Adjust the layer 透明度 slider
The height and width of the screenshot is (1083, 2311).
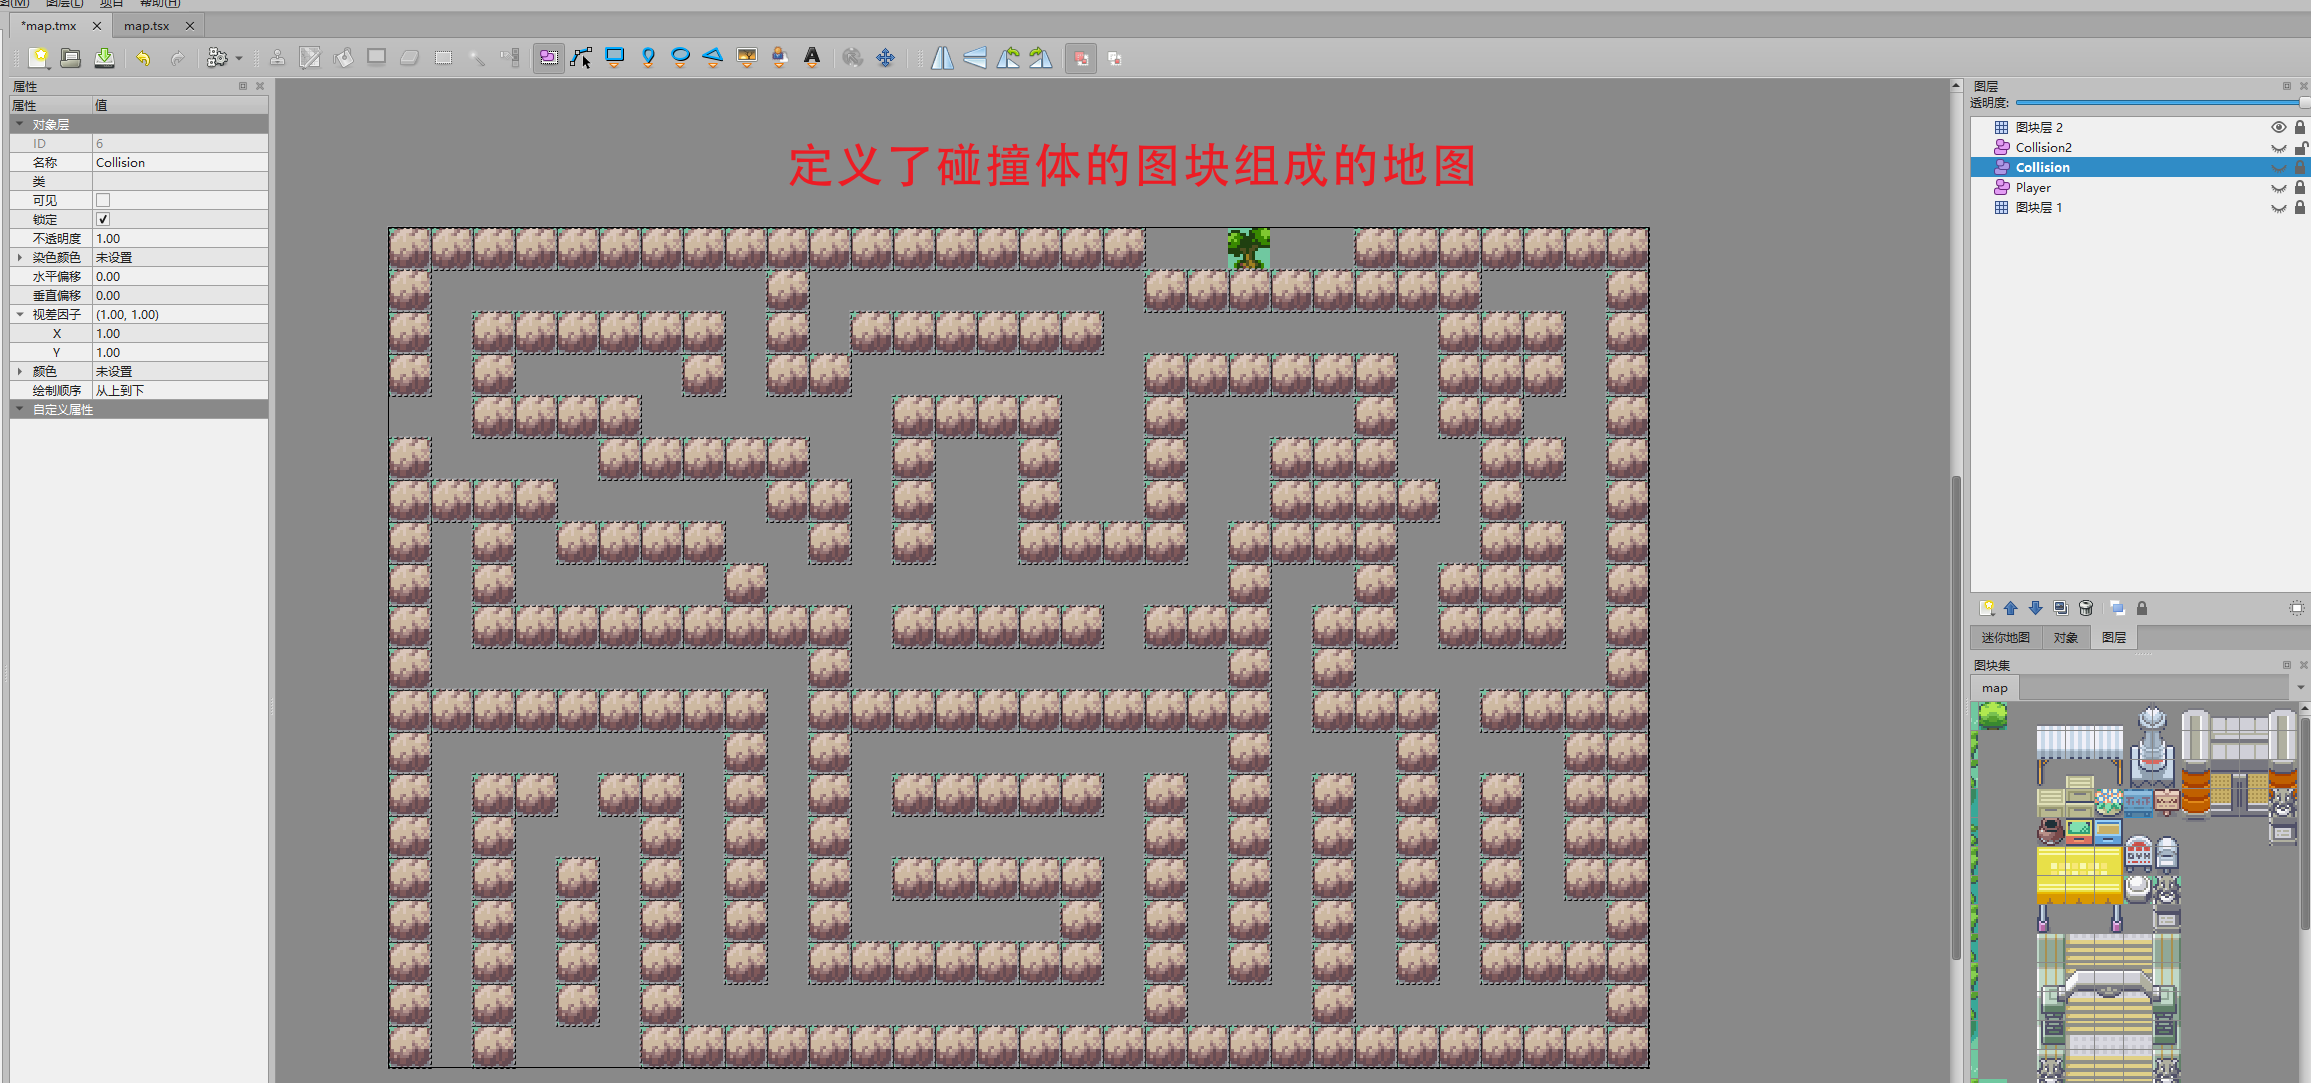click(2160, 102)
